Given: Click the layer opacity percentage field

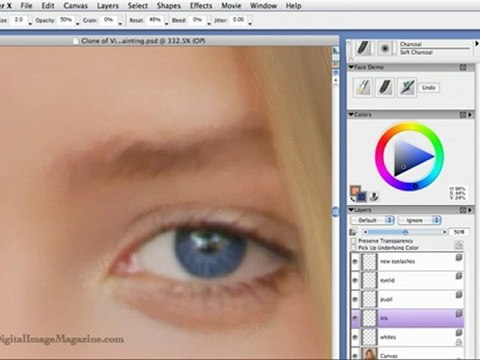Looking at the screenshot, I should coord(459,232).
